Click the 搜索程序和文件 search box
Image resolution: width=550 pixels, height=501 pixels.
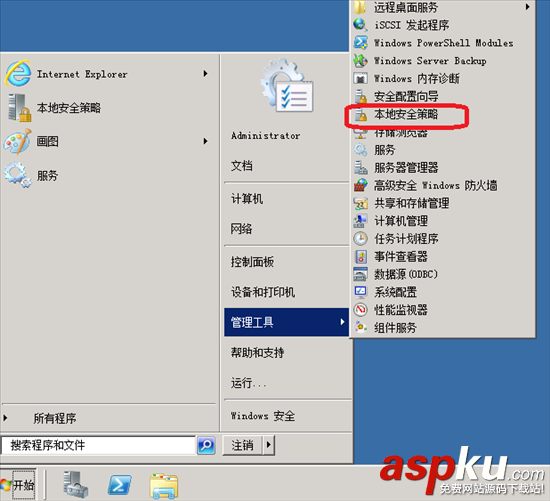(x=98, y=445)
